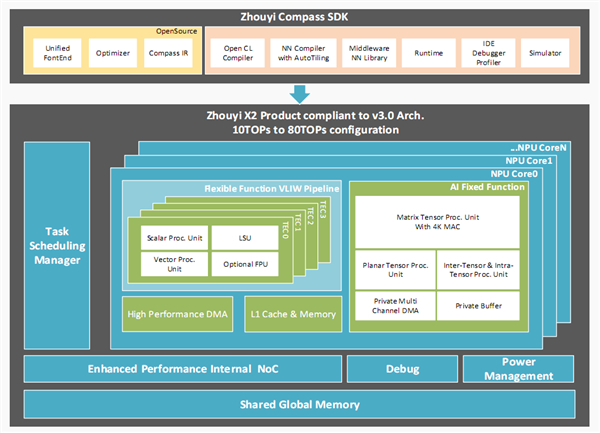Select the Private Buffer box

point(478,306)
